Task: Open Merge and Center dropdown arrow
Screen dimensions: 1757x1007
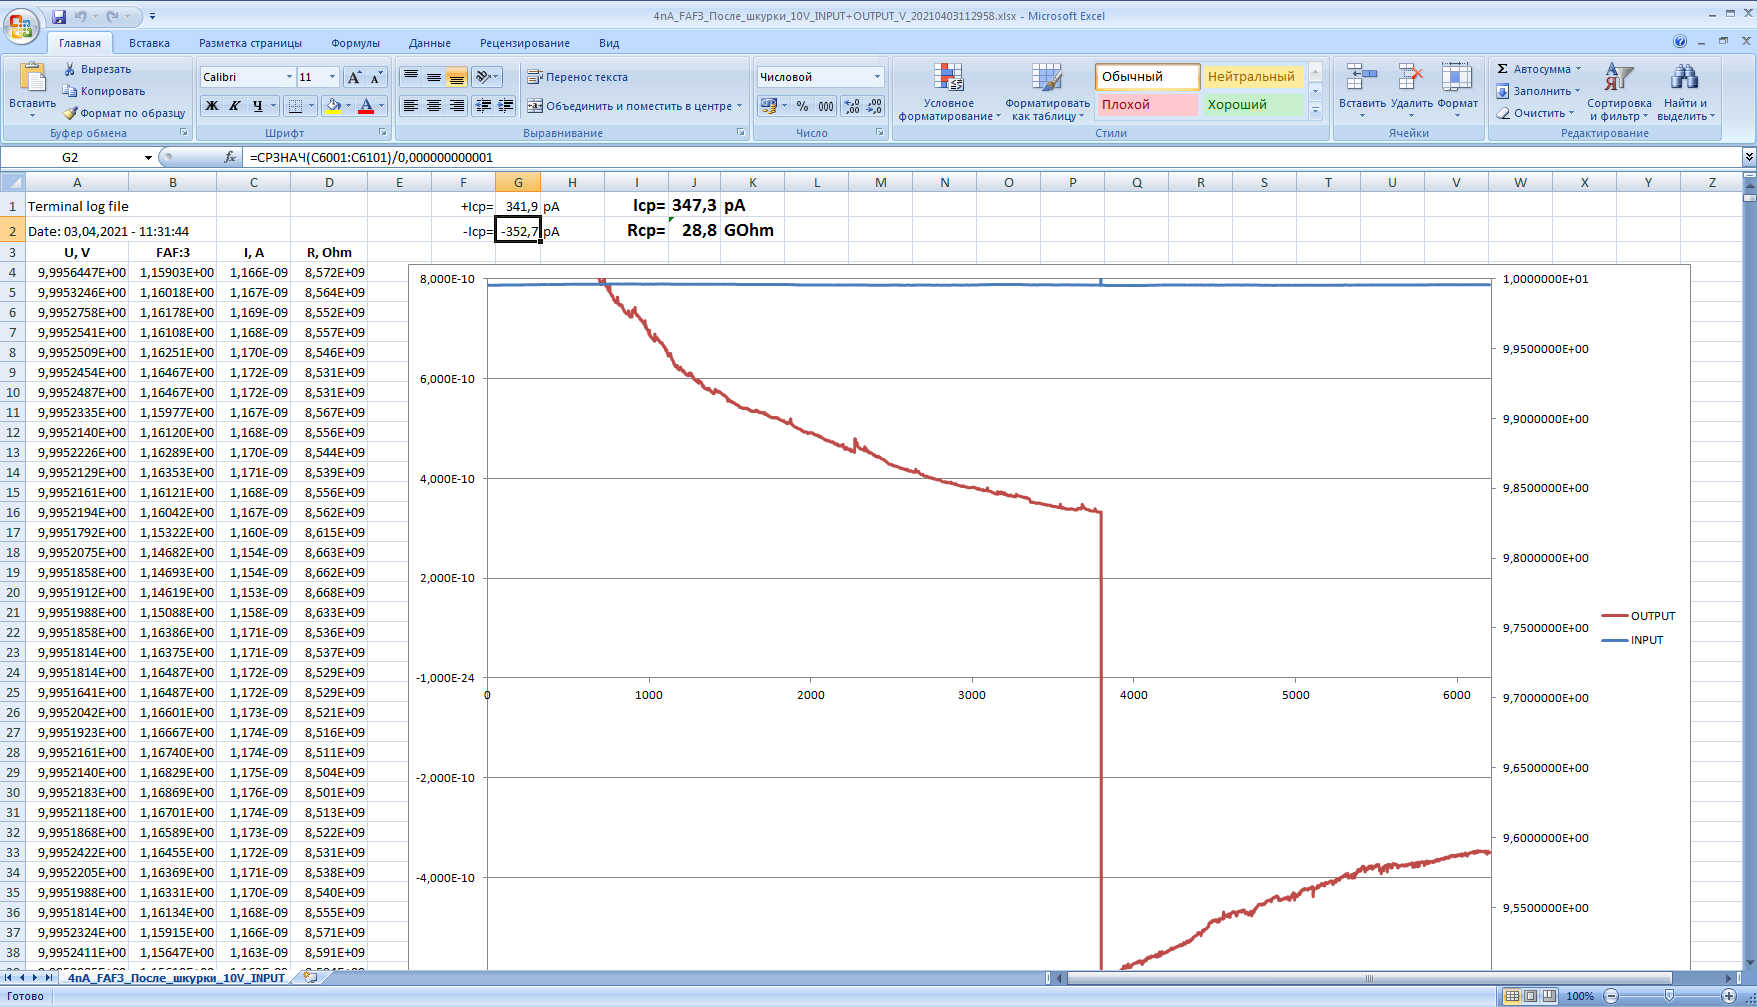Action: click(x=740, y=106)
